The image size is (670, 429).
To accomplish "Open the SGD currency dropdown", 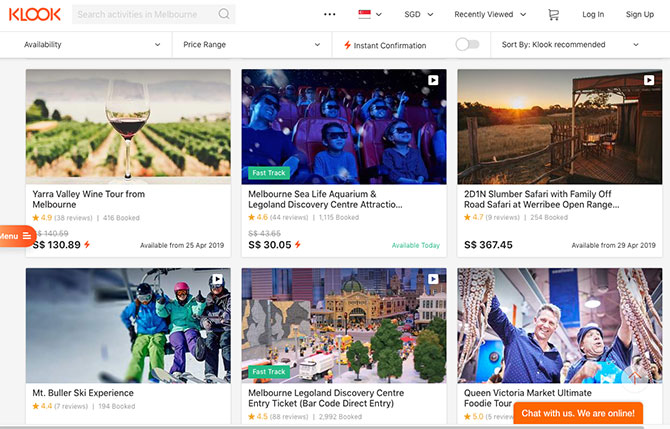I will 419,15.
